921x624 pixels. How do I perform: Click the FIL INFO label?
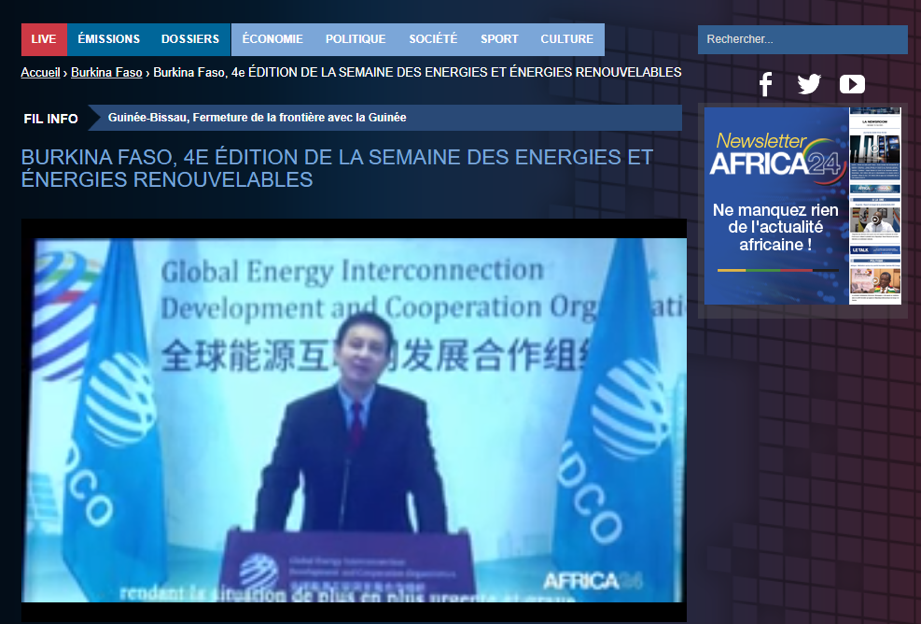pos(51,118)
